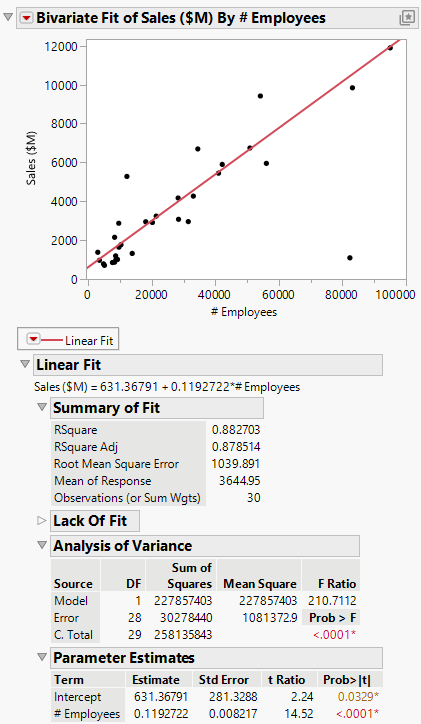The width and height of the screenshot is (421, 724).
Task: Click the Intercept t Ratio 2.24
Action: click(x=303, y=697)
